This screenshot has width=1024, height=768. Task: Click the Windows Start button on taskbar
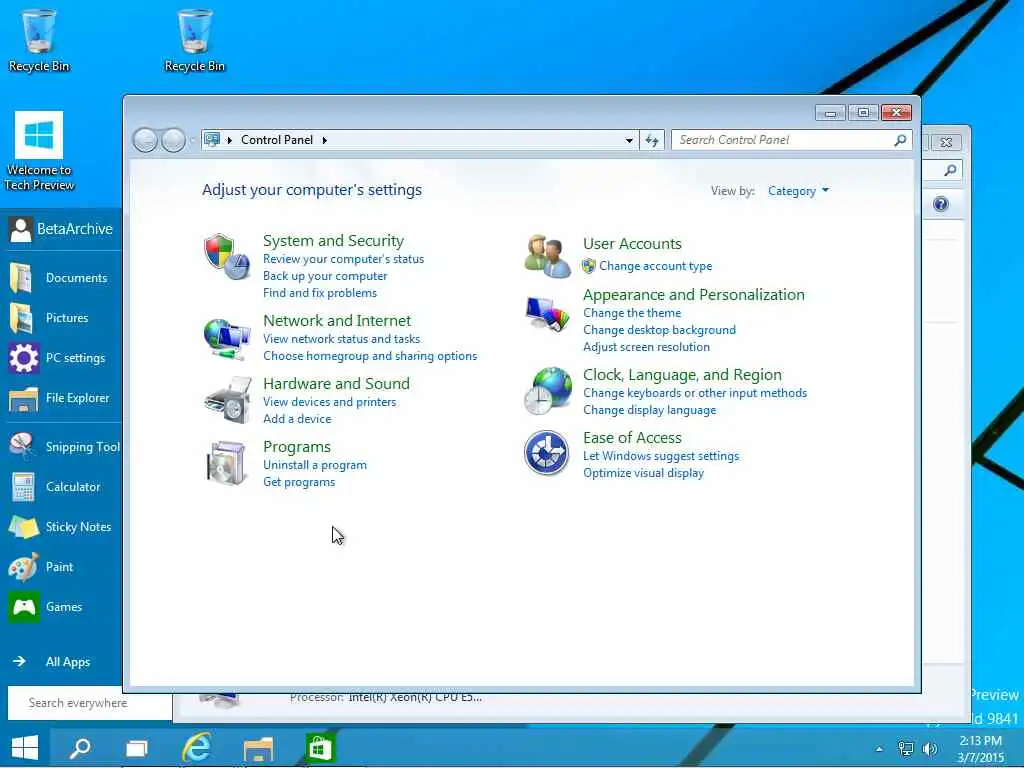[25, 747]
